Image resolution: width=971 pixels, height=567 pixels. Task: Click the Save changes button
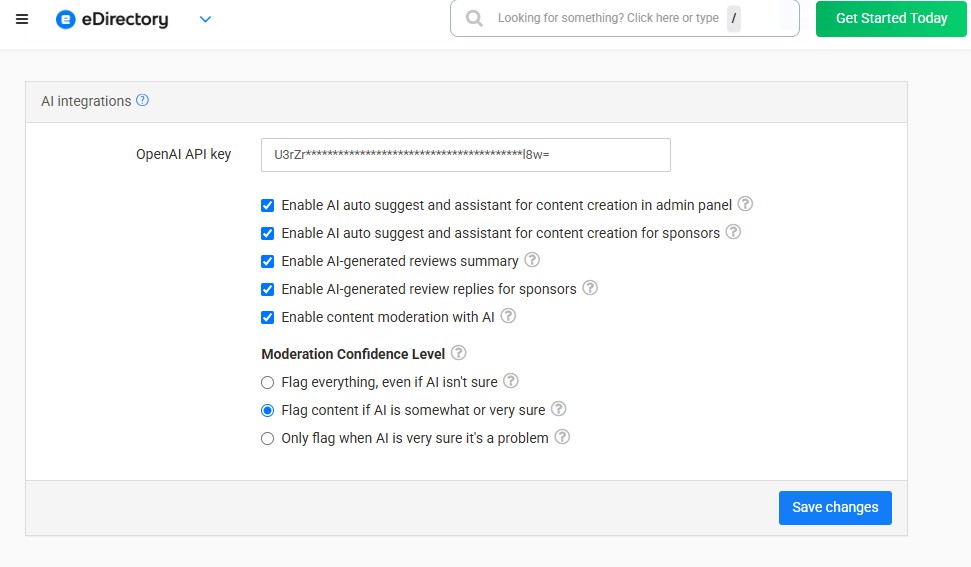click(x=834, y=507)
